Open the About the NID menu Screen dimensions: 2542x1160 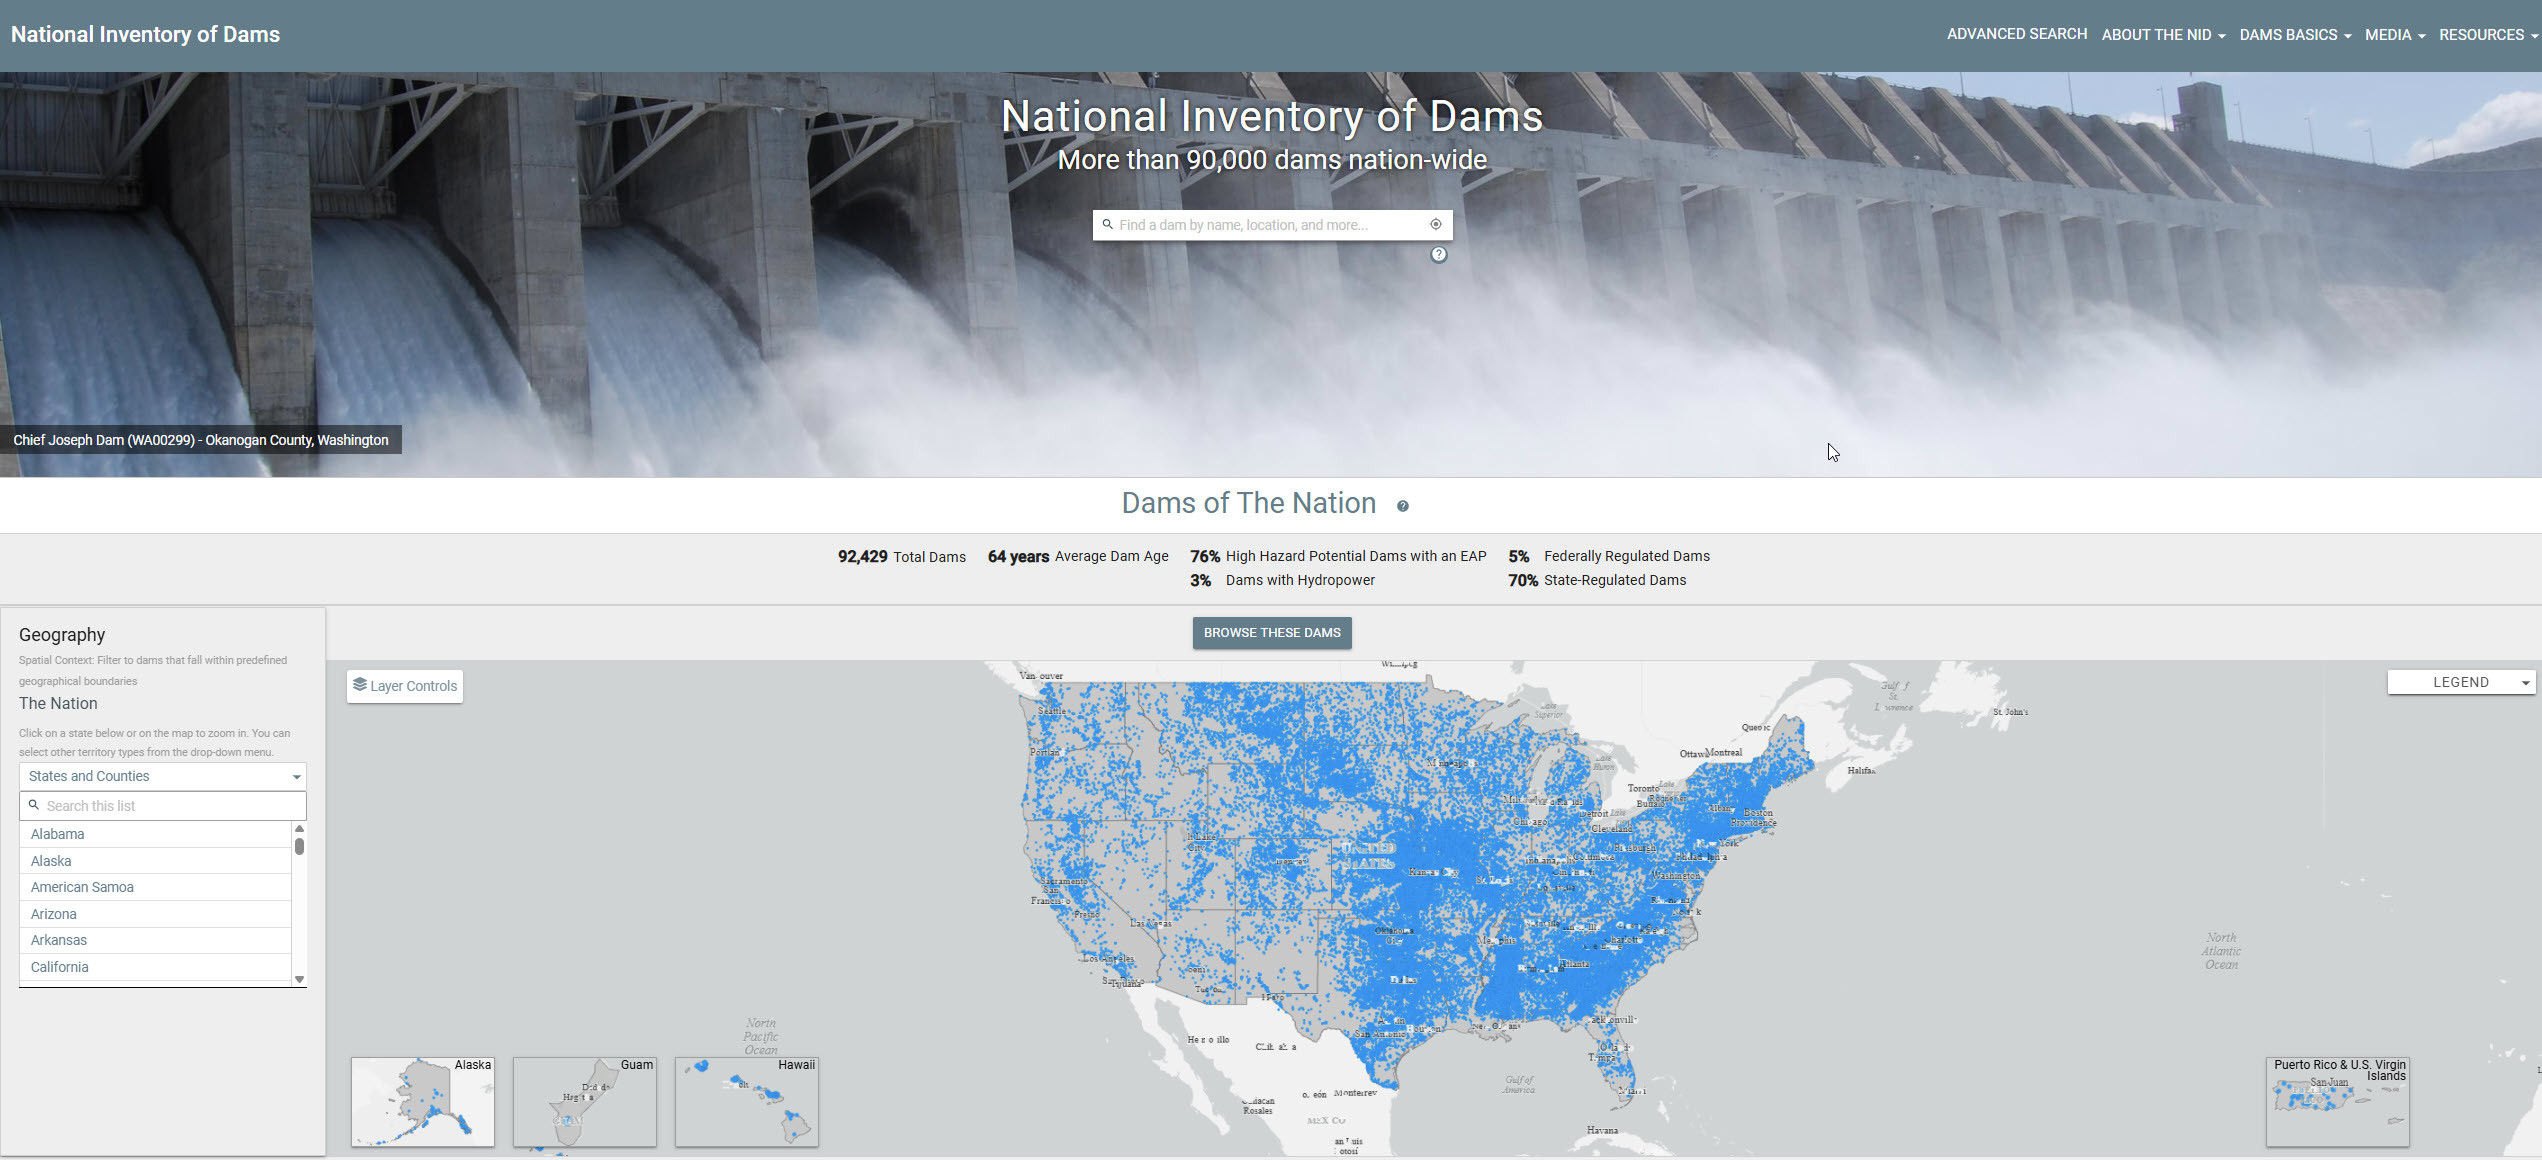(x=2163, y=35)
